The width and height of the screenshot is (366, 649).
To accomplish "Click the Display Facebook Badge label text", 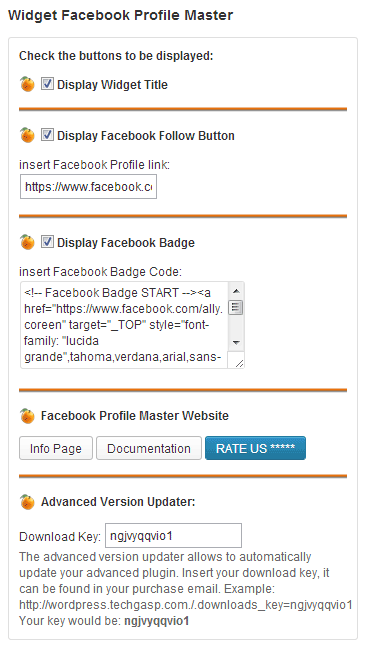I will pos(126,243).
